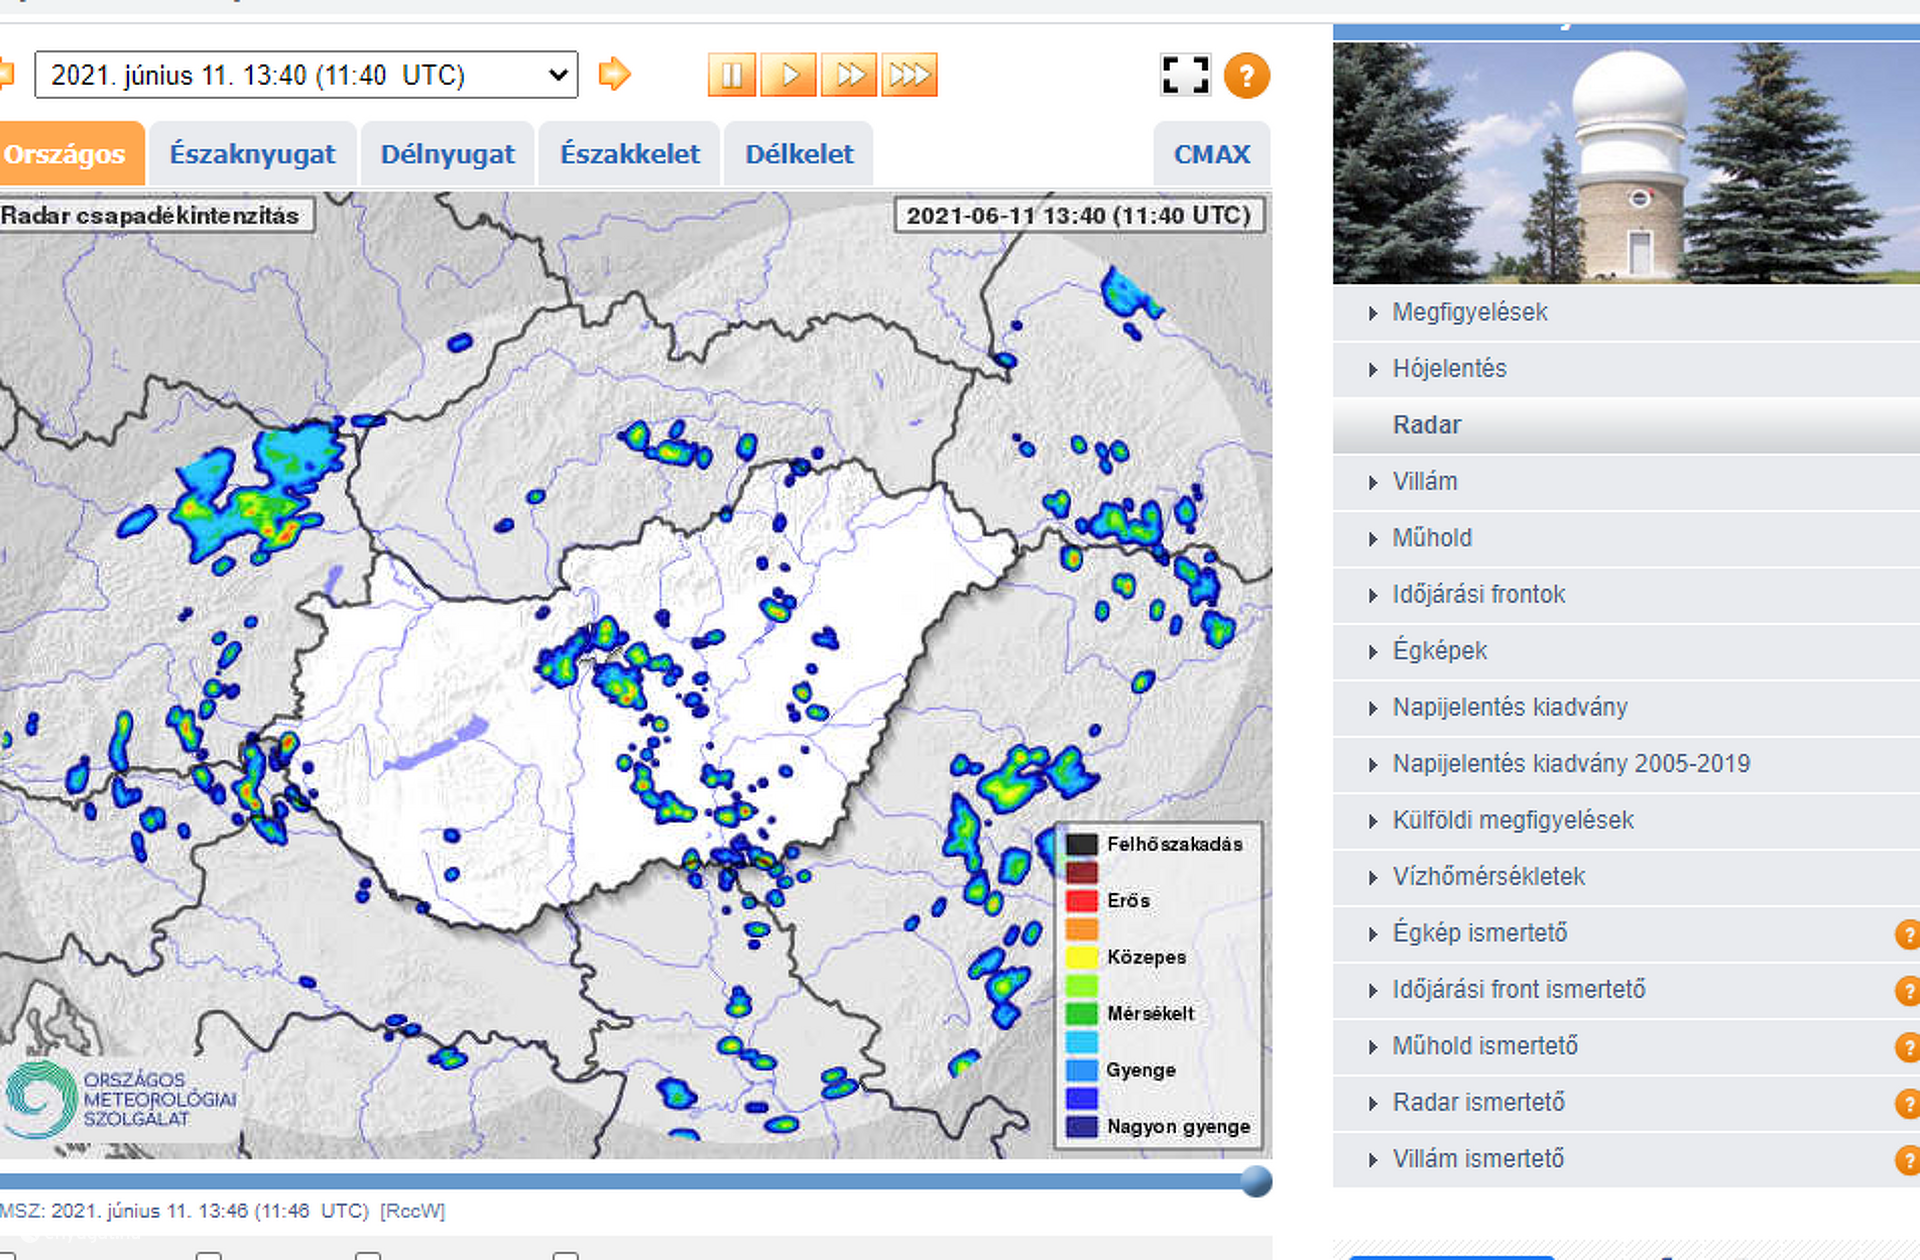The height and width of the screenshot is (1260, 1920).
Task: Expand the arrow beside Égképek
Action: click(1373, 652)
